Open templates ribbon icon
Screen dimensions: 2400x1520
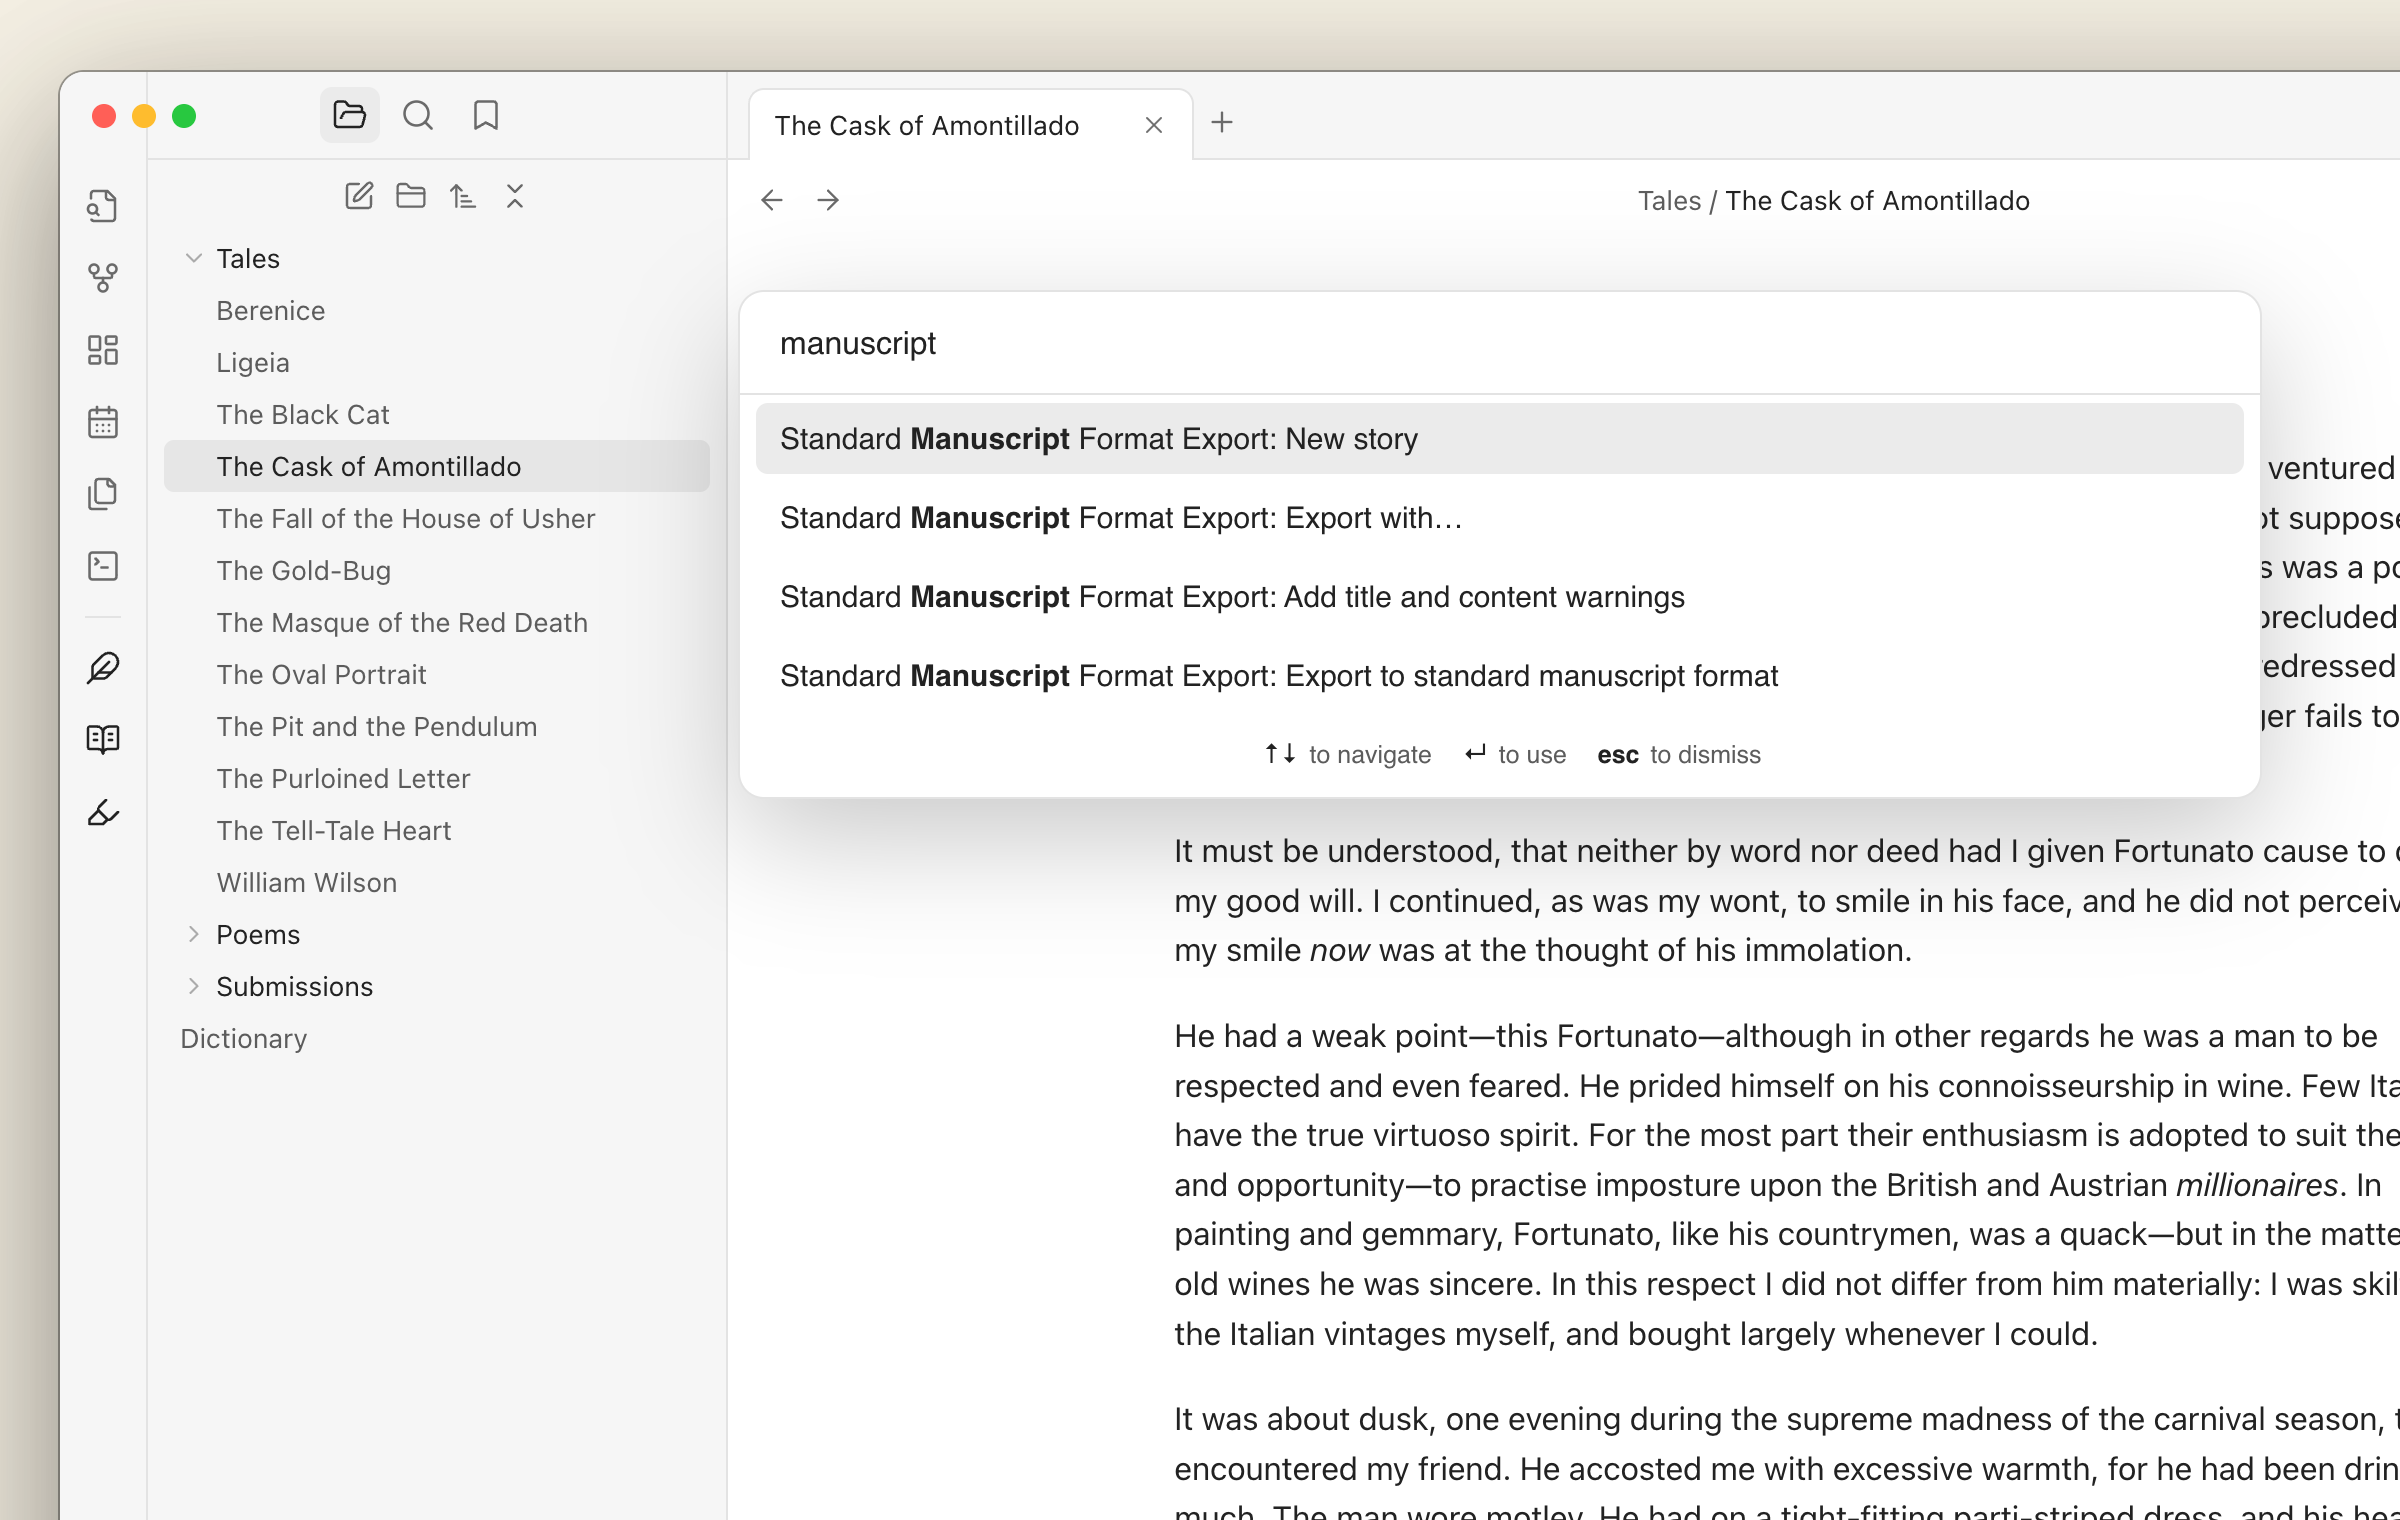click(x=103, y=494)
